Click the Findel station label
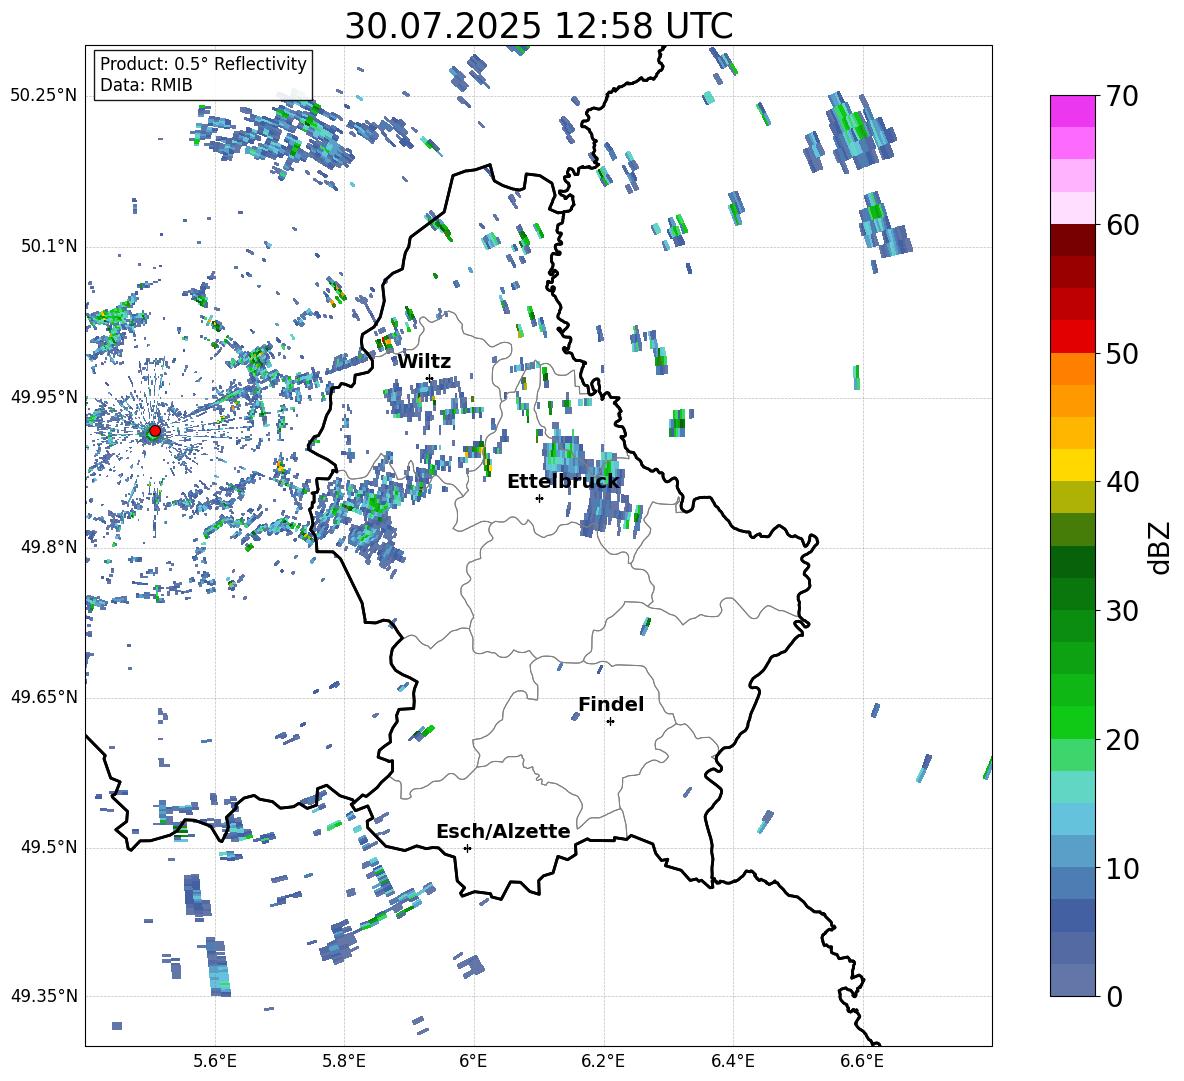Screen dimensions: 1184x1081 [611, 704]
